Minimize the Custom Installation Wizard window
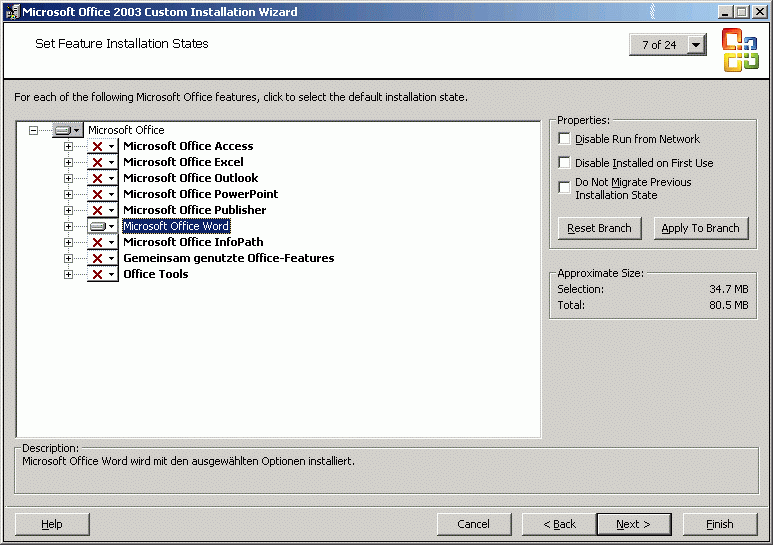 tap(725, 12)
